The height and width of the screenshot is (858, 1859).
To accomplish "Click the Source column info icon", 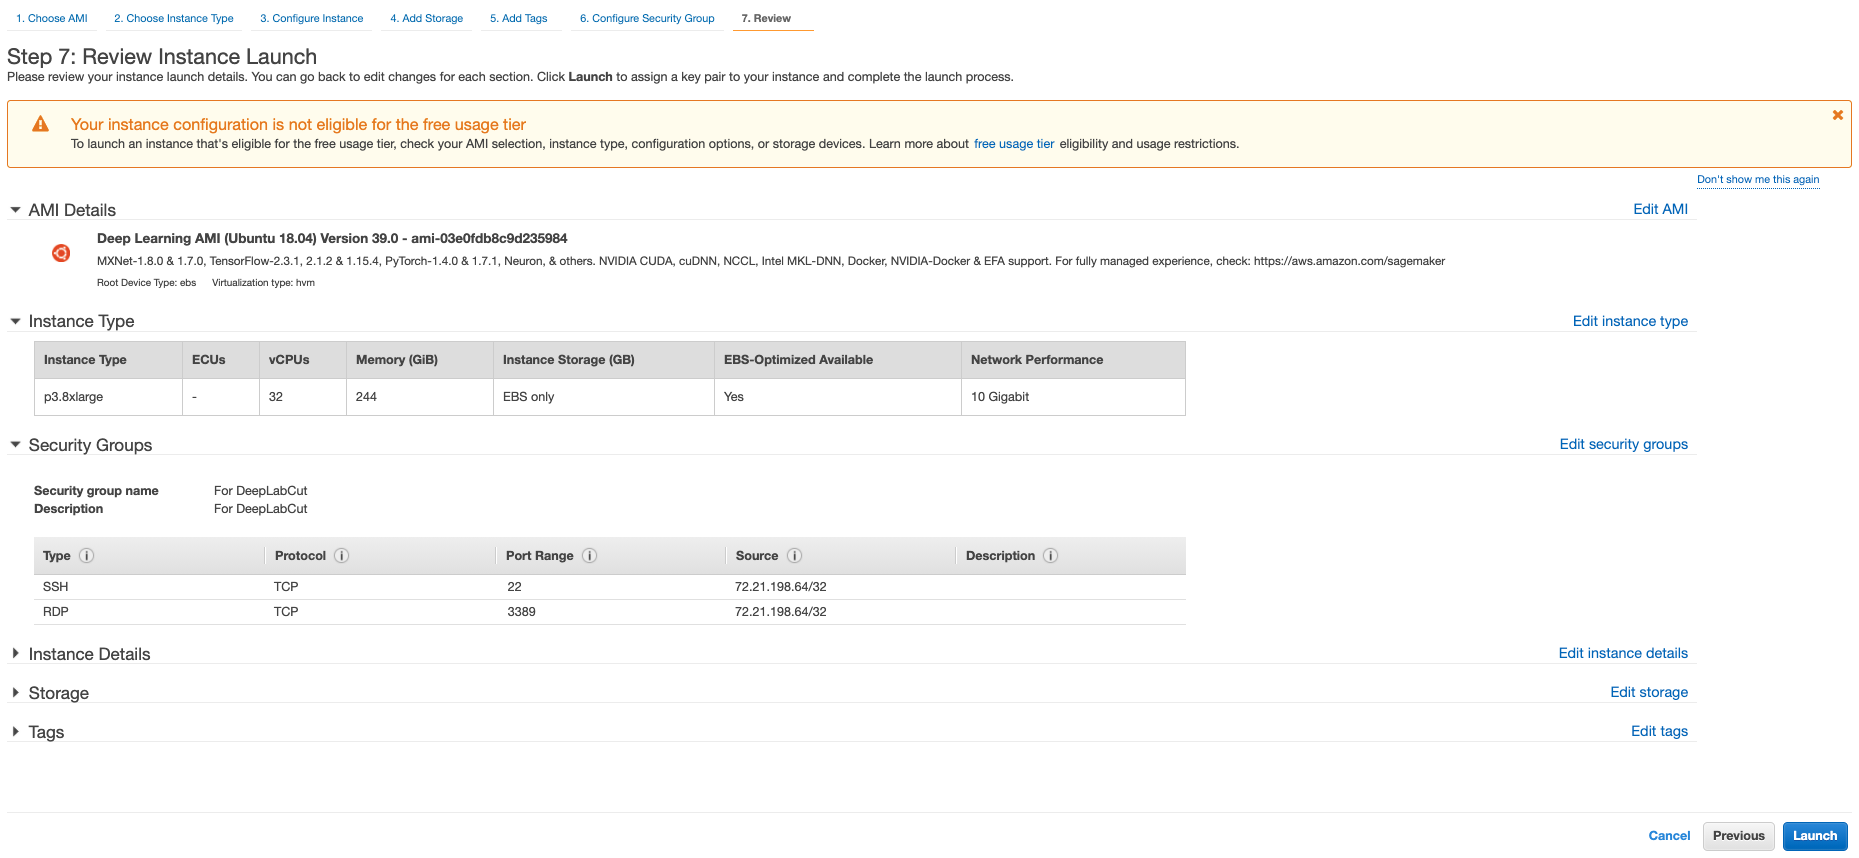I will point(795,556).
